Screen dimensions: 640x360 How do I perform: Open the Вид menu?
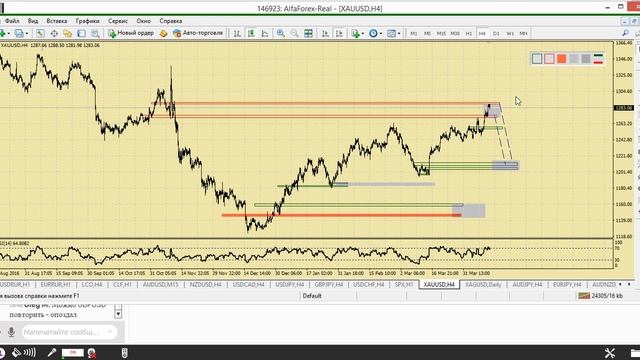pos(33,21)
